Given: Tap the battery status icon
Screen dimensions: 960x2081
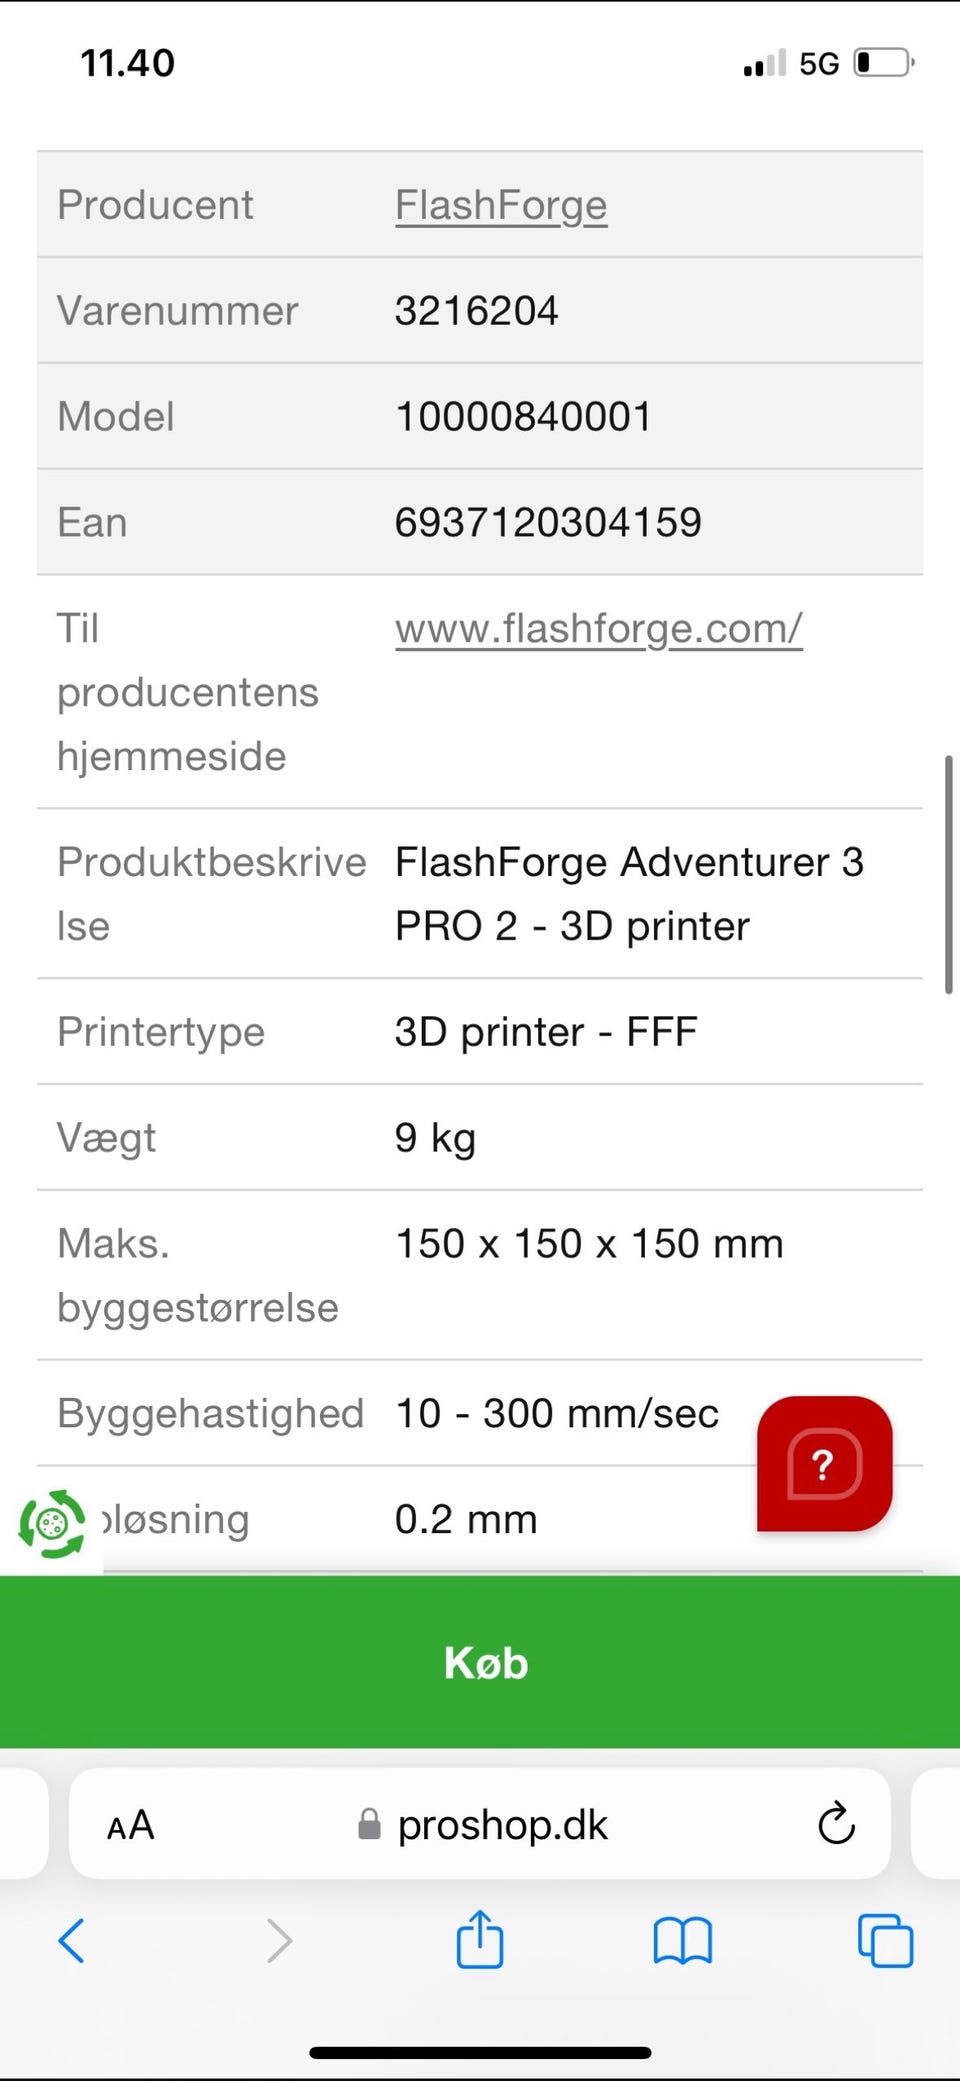Looking at the screenshot, I should 884,63.
